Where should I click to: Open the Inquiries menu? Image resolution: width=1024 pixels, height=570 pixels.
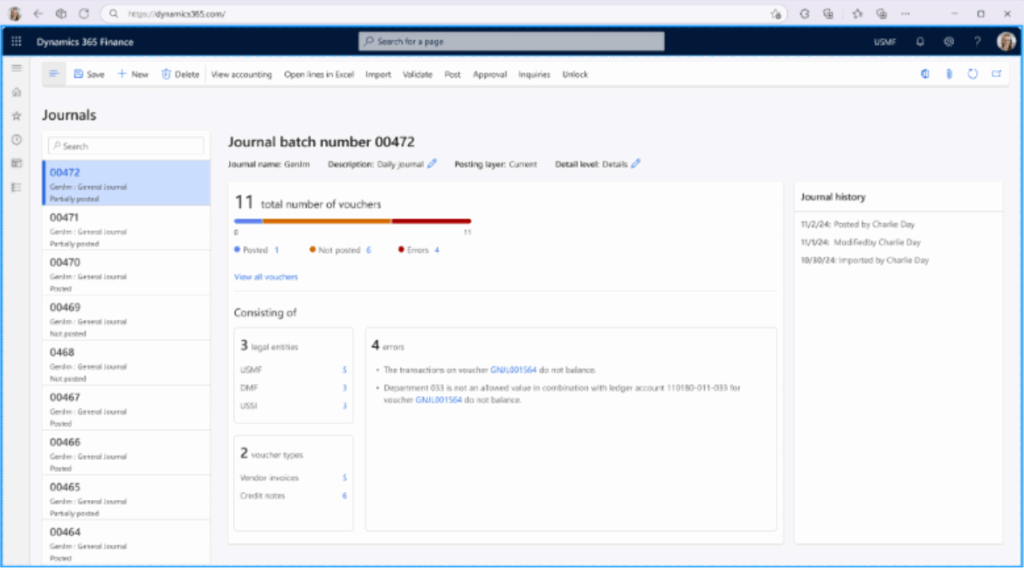534,75
